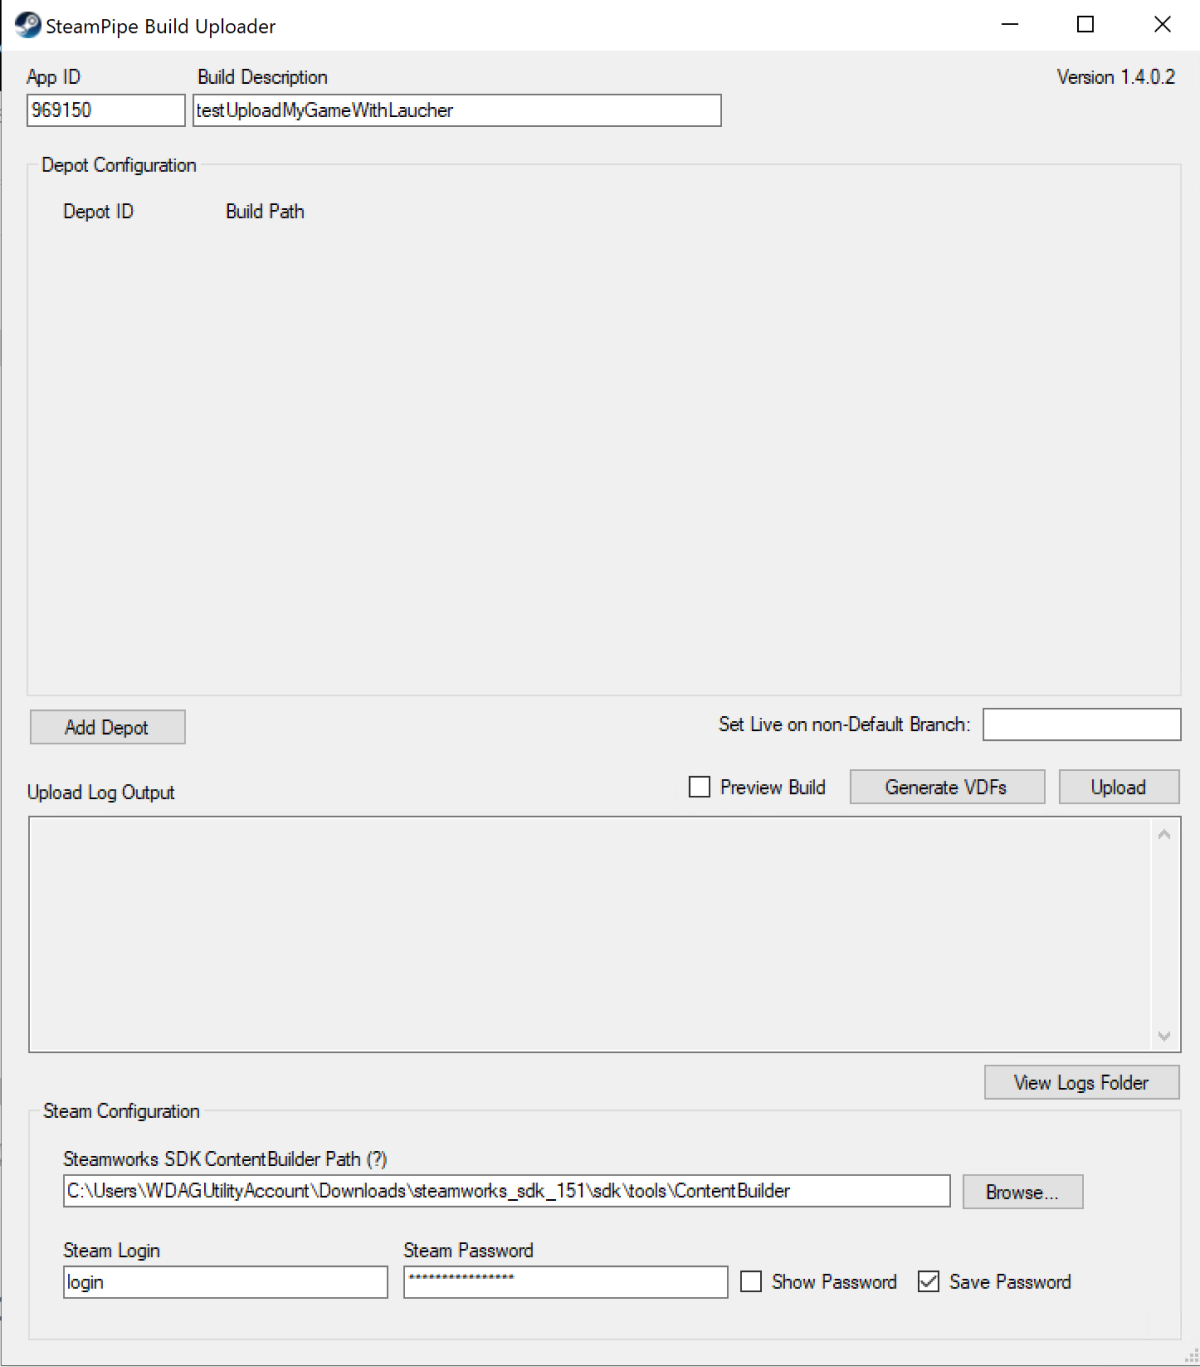Click the Steam Login text field
The height and width of the screenshot is (1367, 1200).
point(225,1282)
